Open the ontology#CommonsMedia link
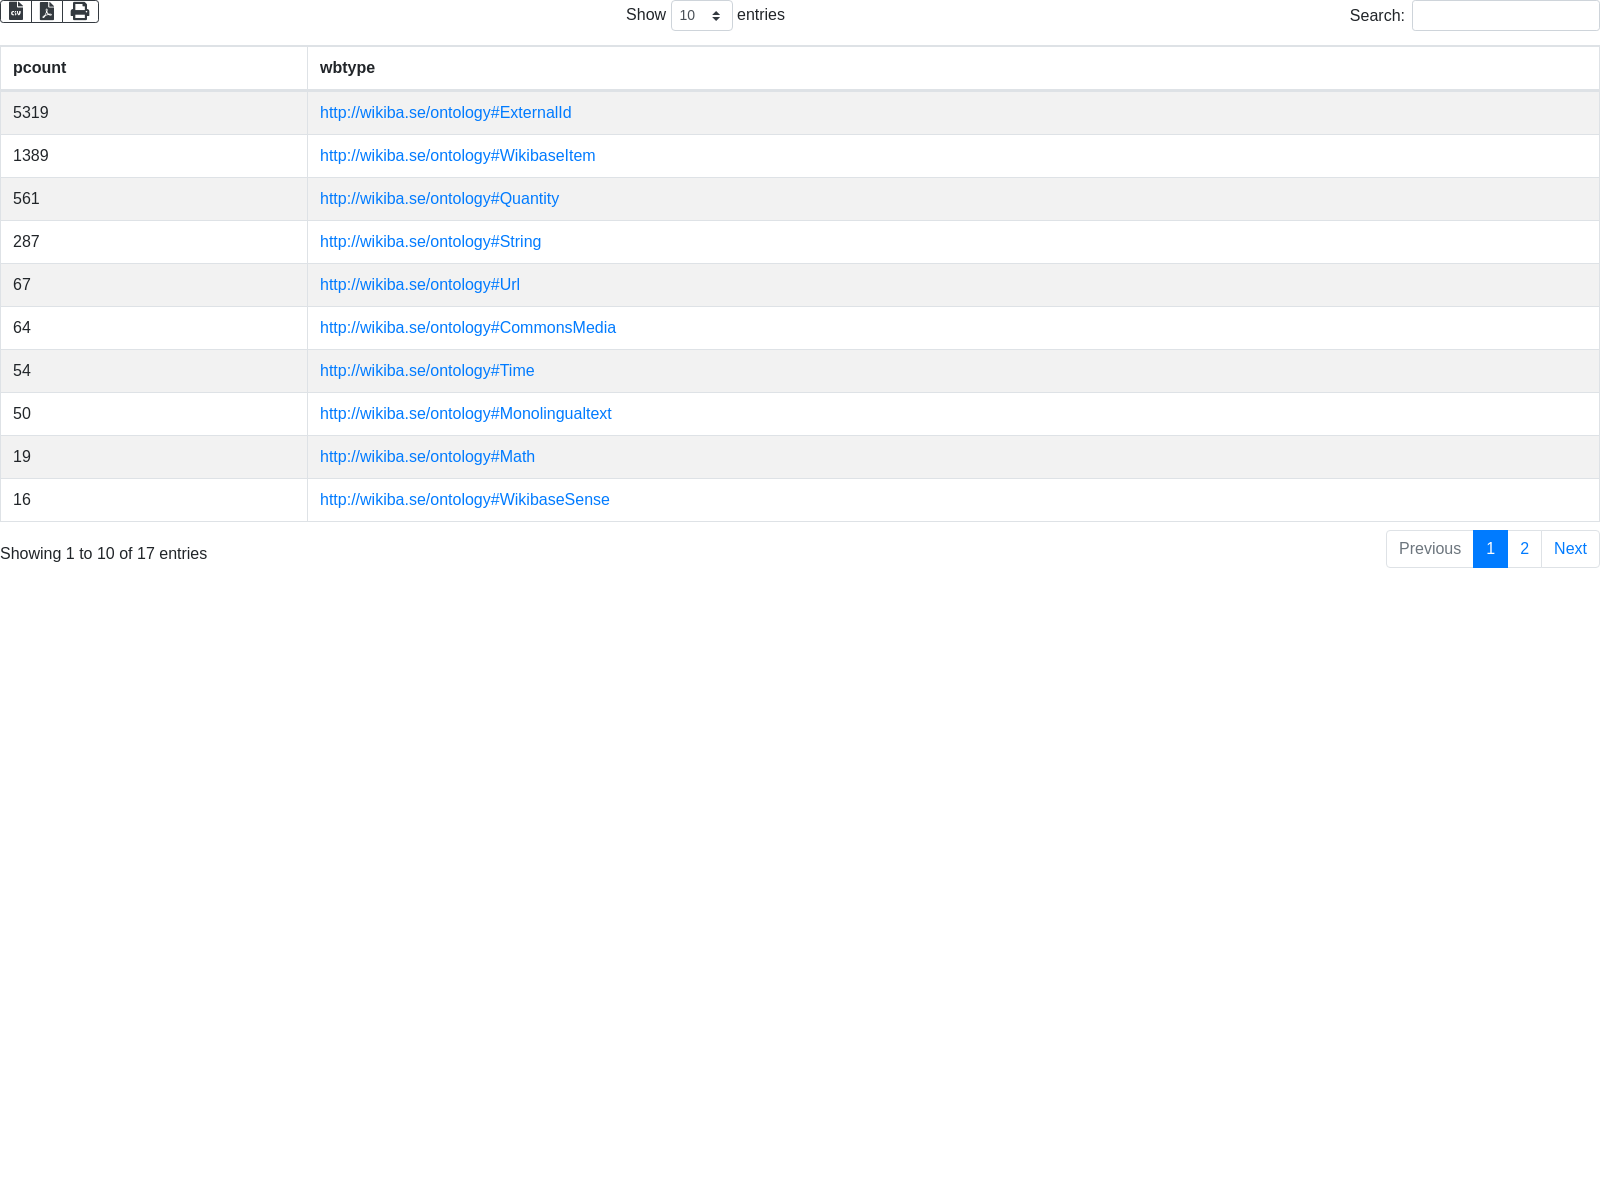This screenshot has height=1200, width=1600. 468,328
